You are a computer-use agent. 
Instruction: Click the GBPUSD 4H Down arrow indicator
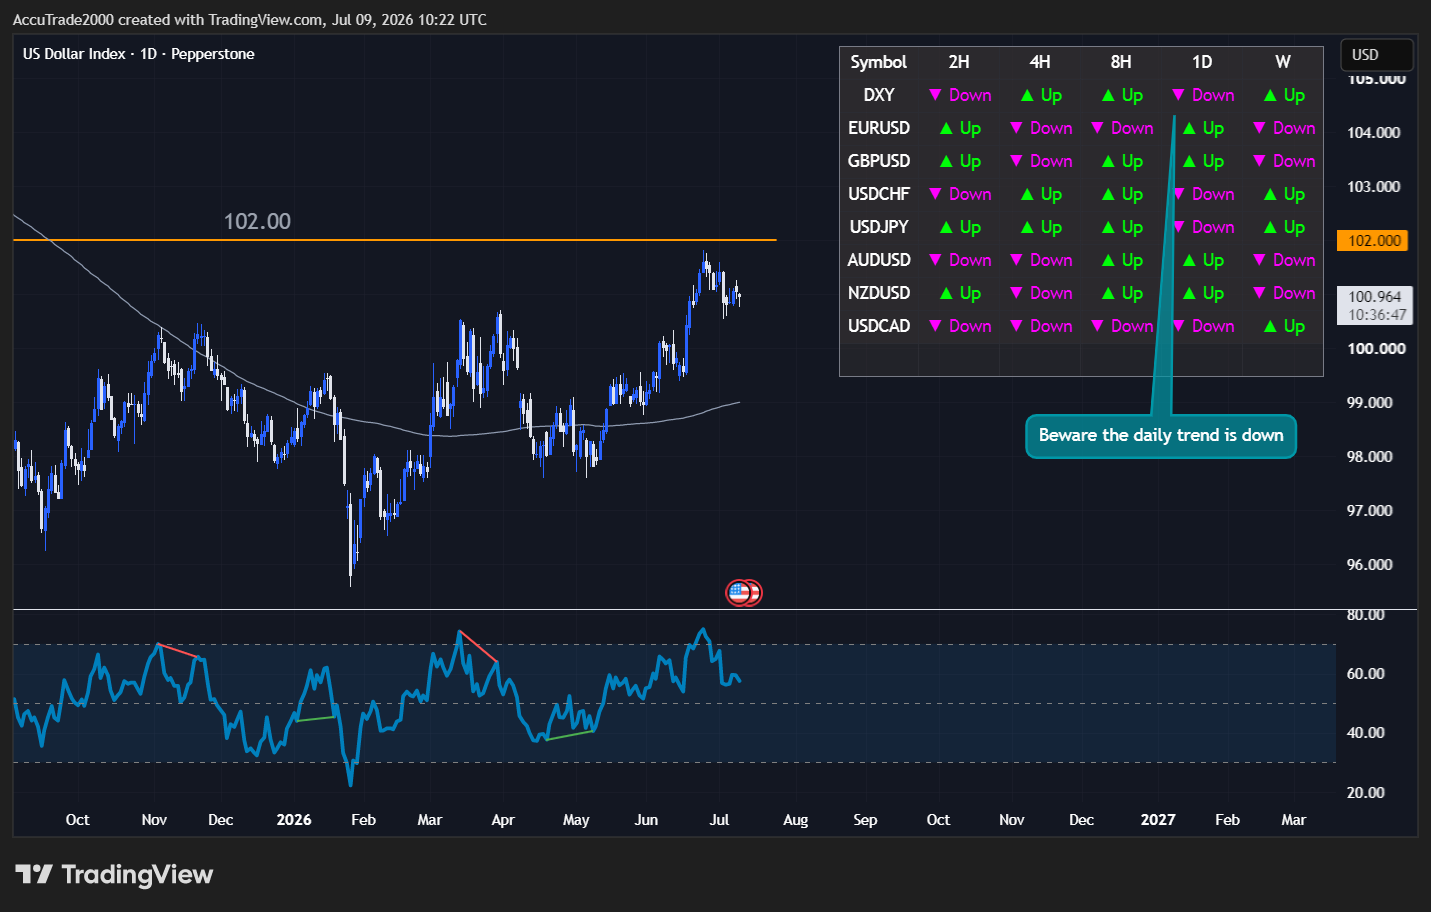[x=1016, y=161]
